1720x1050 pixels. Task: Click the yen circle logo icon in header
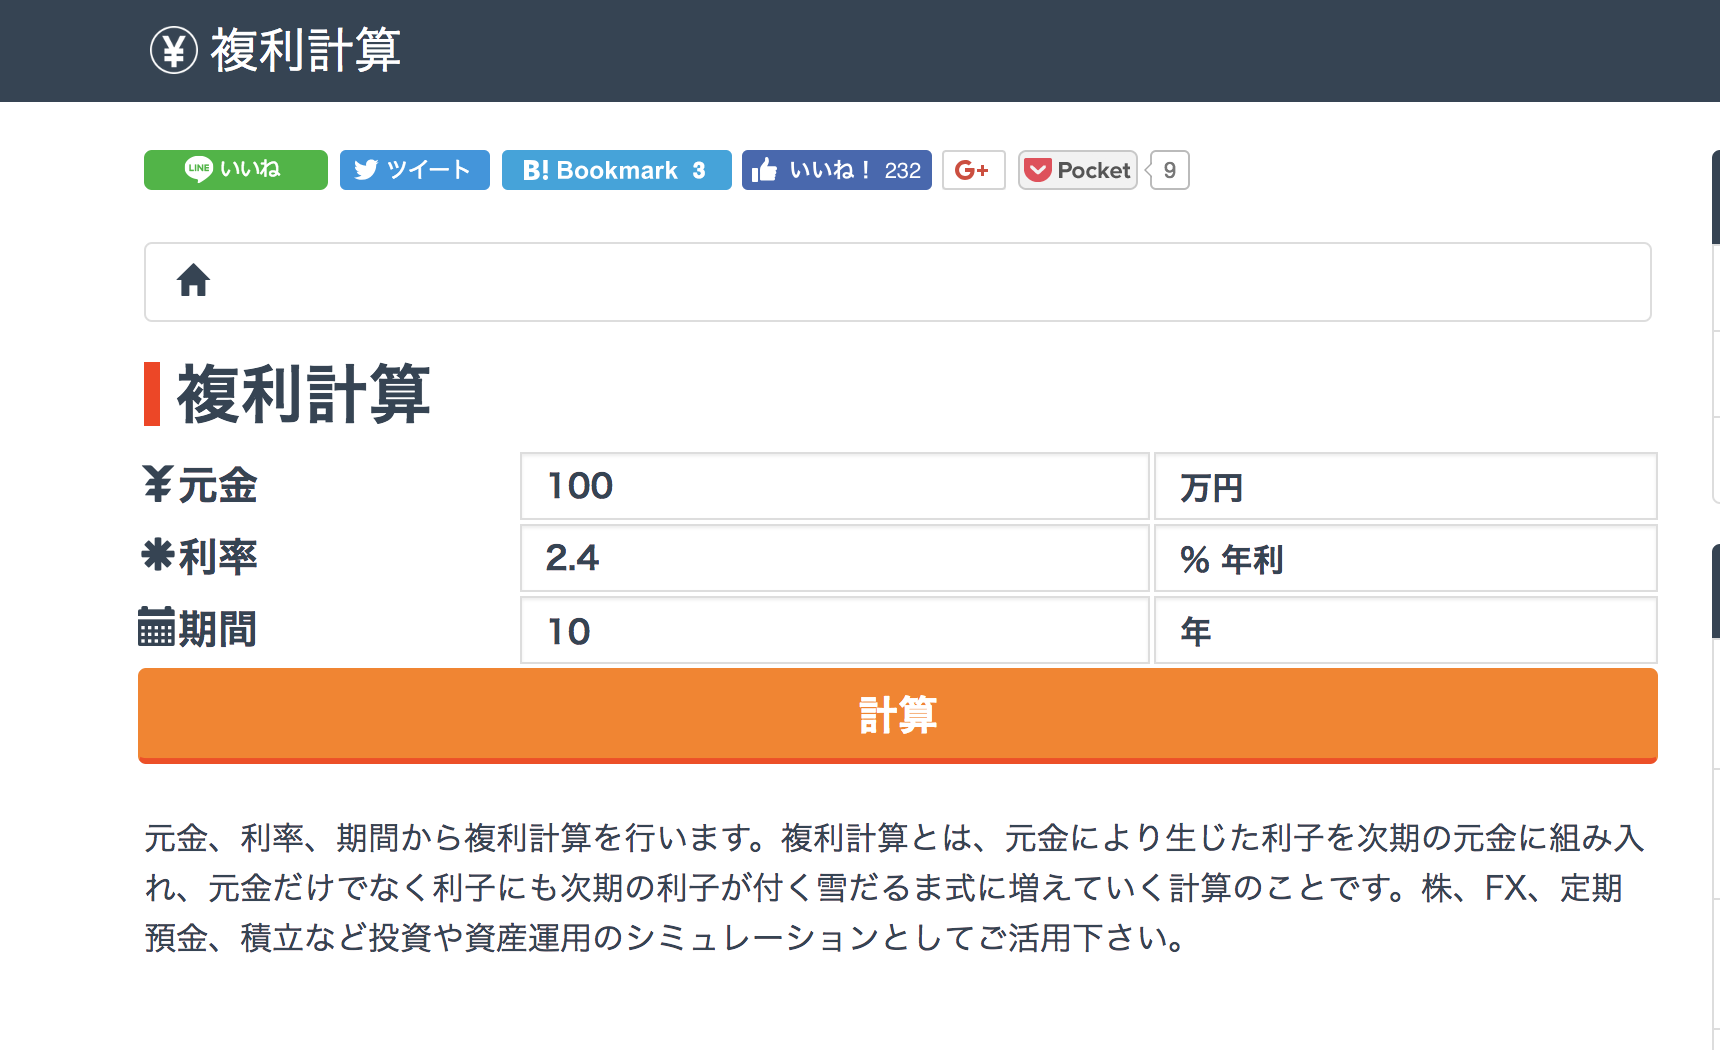tap(174, 50)
